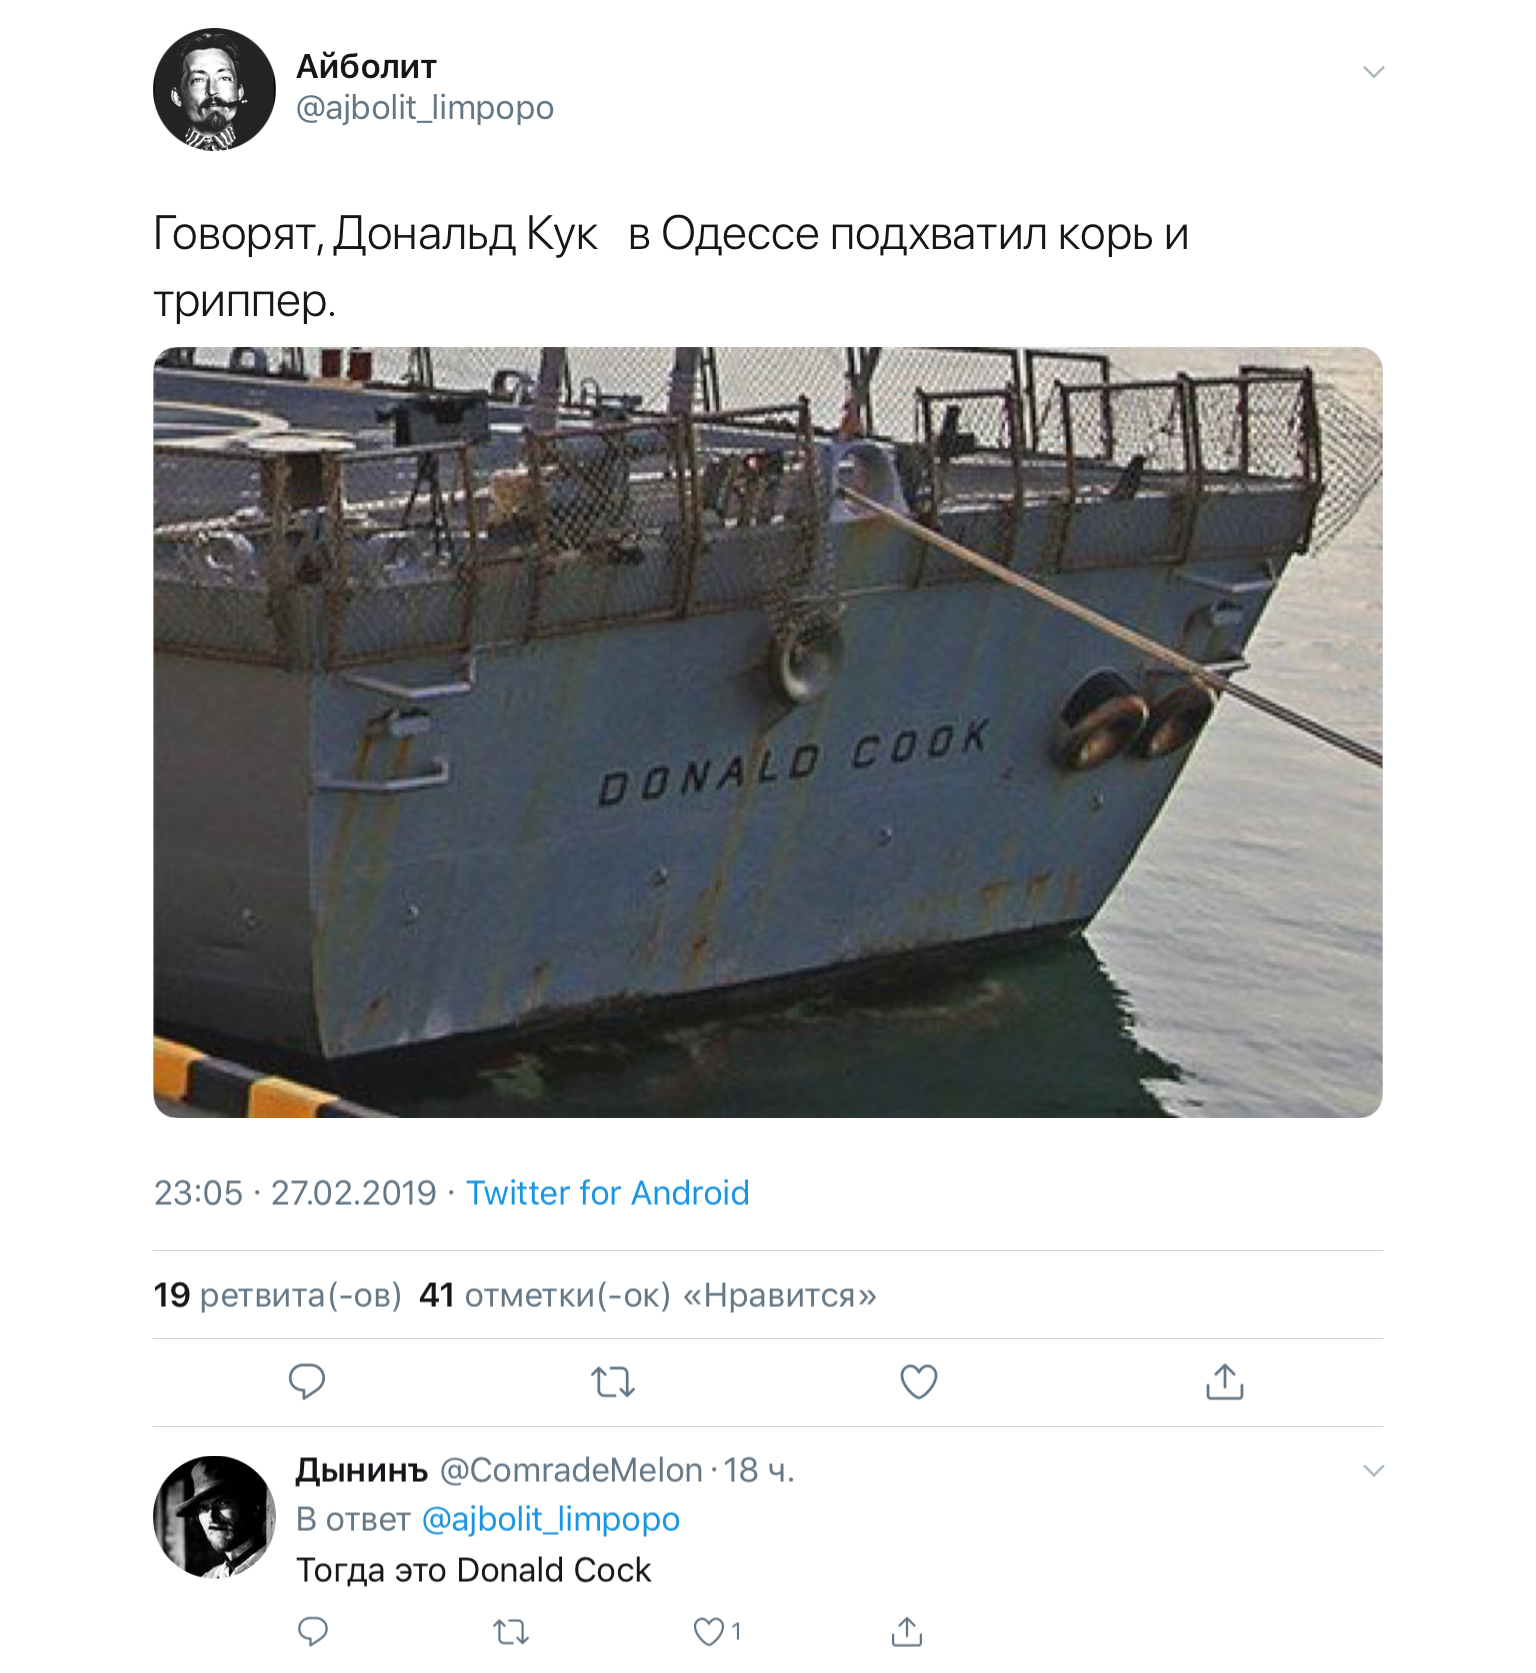The height and width of the screenshot is (1673, 1536).
Task: Follow the @ajbolit_limpopo mention in the reply
Action: click(551, 1519)
